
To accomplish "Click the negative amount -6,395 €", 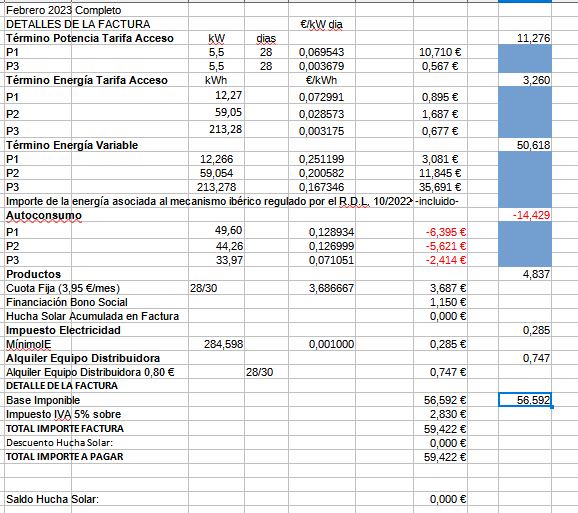I will (x=446, y=232).
